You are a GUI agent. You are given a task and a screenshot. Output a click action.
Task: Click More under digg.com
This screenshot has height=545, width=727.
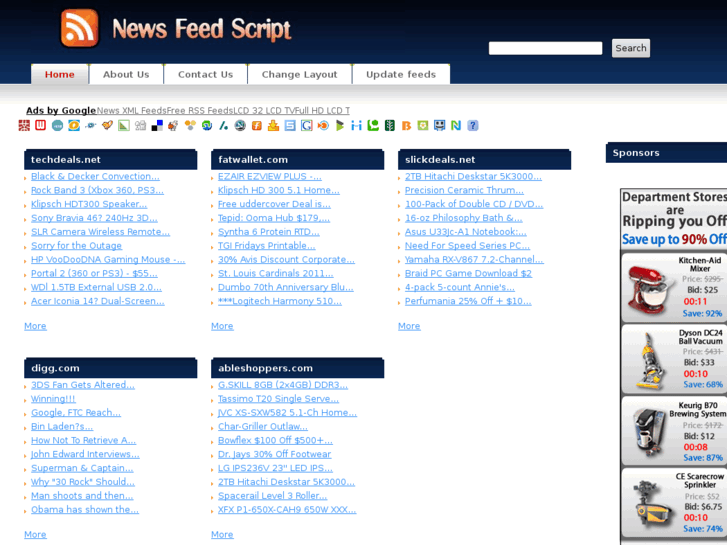[35, 535]
